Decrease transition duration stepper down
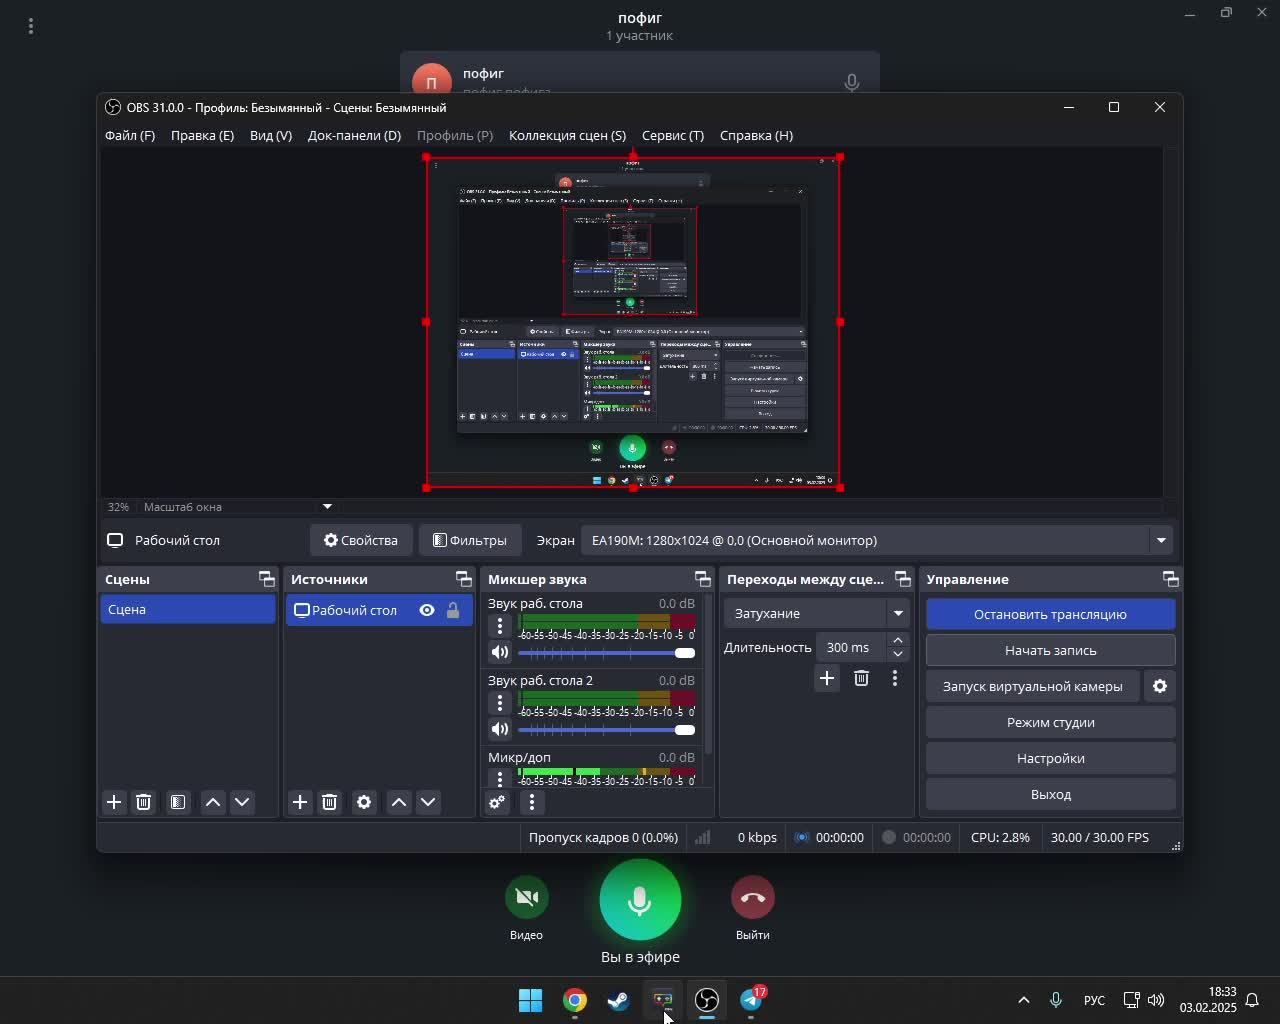 point(898,654)
